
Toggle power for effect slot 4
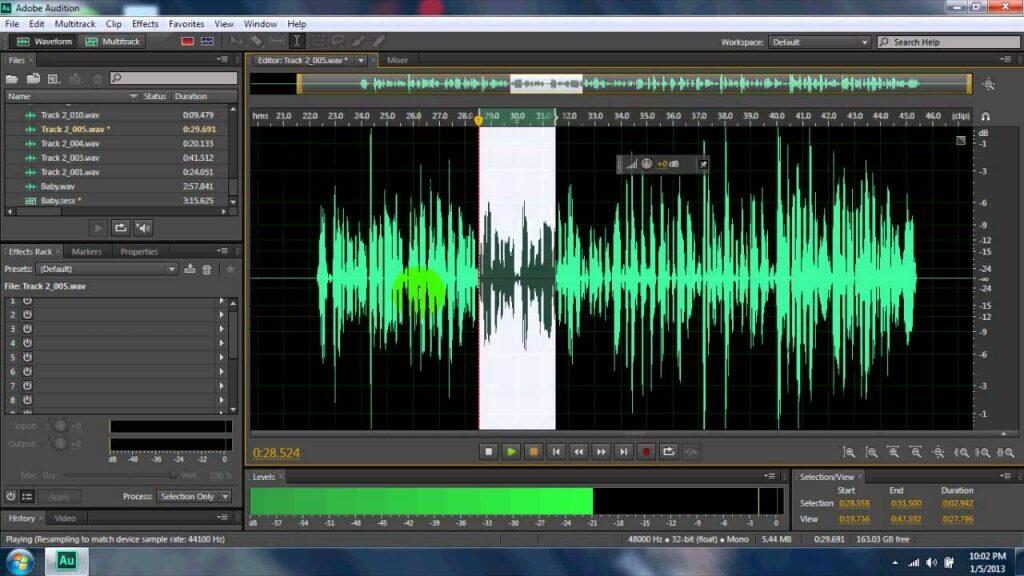(27, 344)
